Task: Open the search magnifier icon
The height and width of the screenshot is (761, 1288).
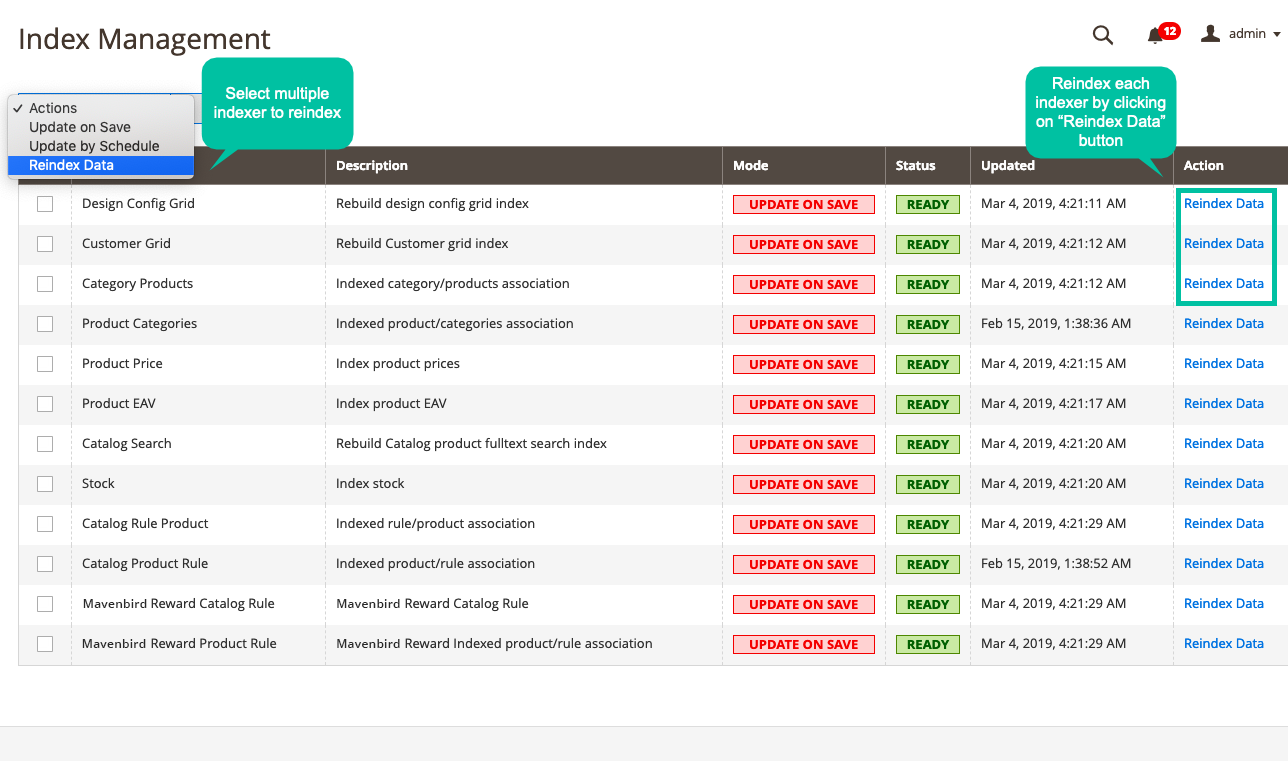Action: (x=1103, y=35)
